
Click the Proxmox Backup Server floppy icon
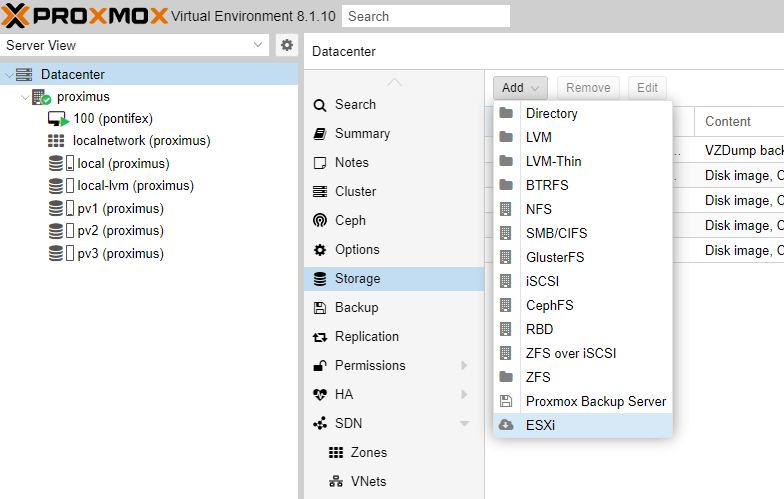[506, 401]
